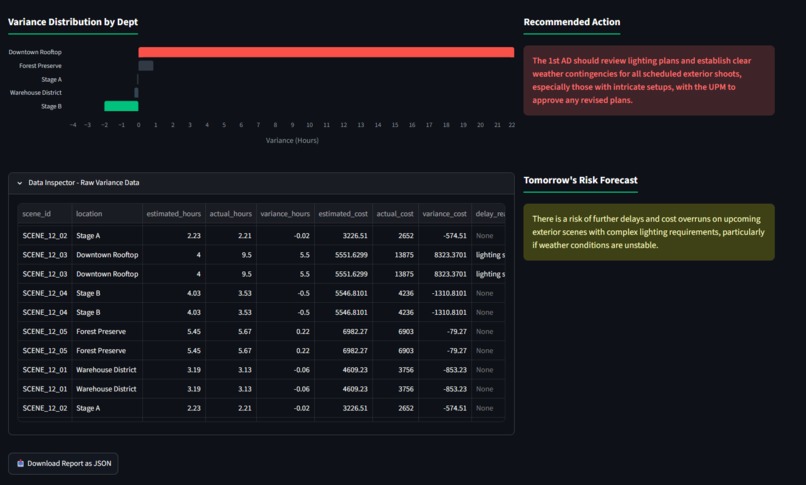Viewport: 806px width, 485px height.
Task: Click the Variance Distribution by Dept heading
Action: 73,22
